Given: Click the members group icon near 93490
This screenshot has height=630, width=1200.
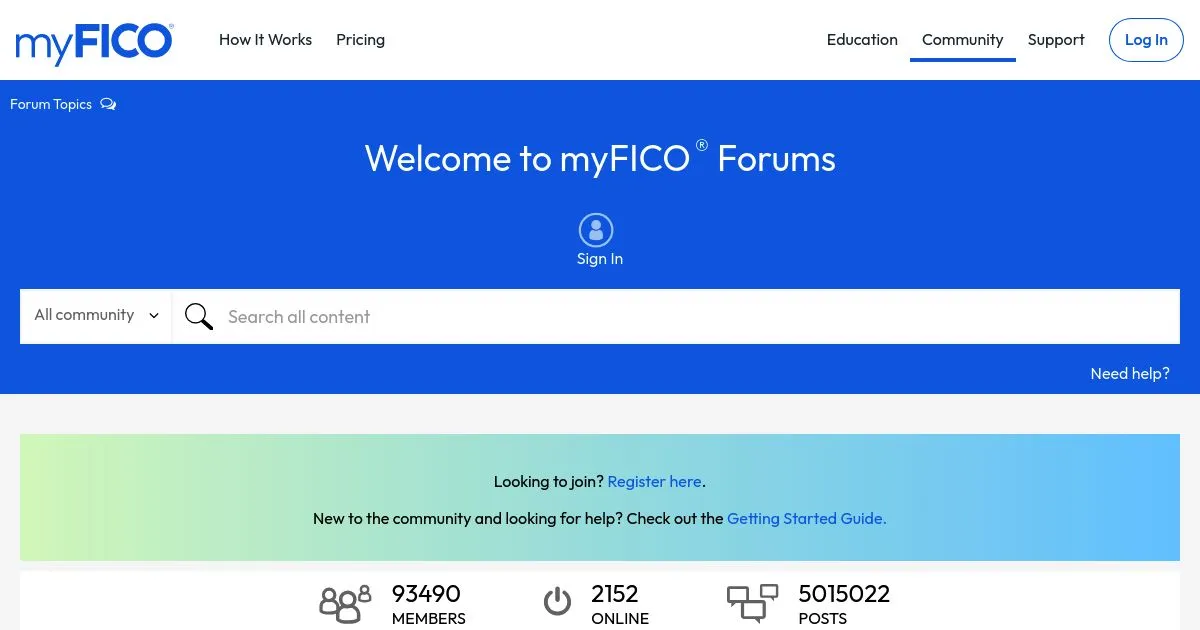Looking at the screenshot, I should [x=344, y=602].
